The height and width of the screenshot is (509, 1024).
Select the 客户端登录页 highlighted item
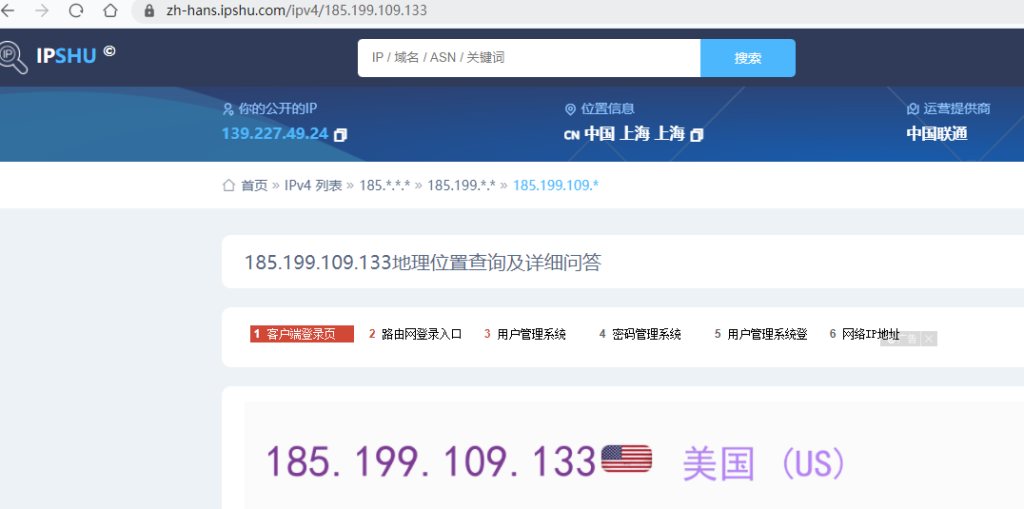(301, 334)
